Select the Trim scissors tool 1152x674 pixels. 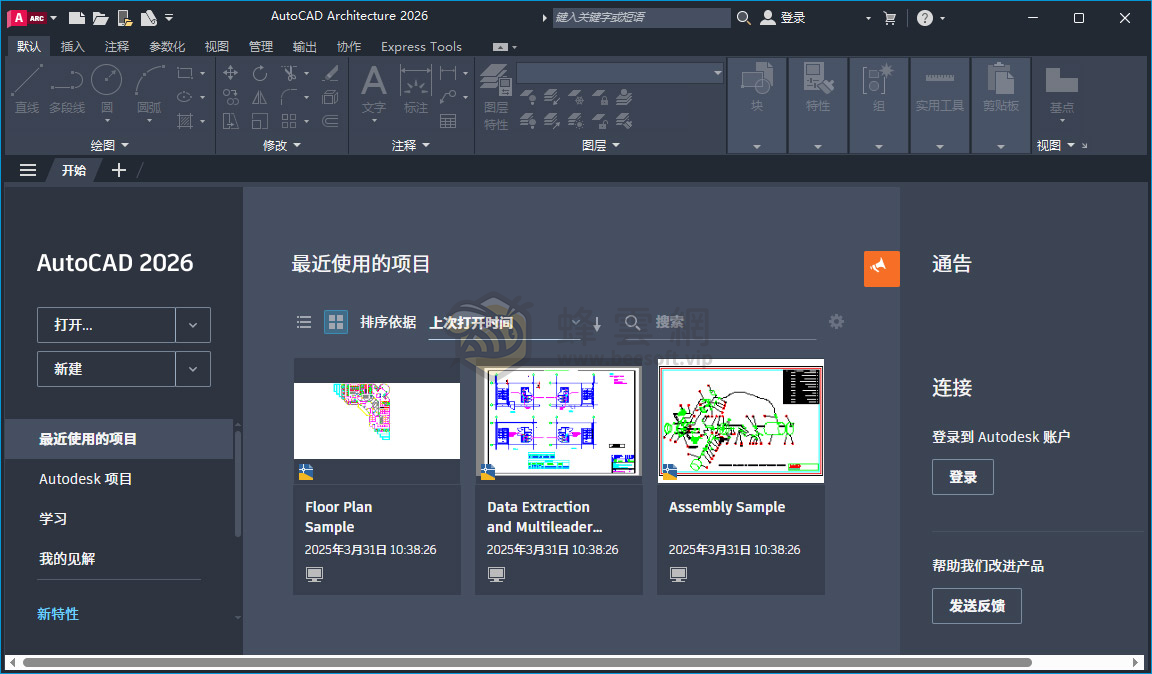coord(289,73)
